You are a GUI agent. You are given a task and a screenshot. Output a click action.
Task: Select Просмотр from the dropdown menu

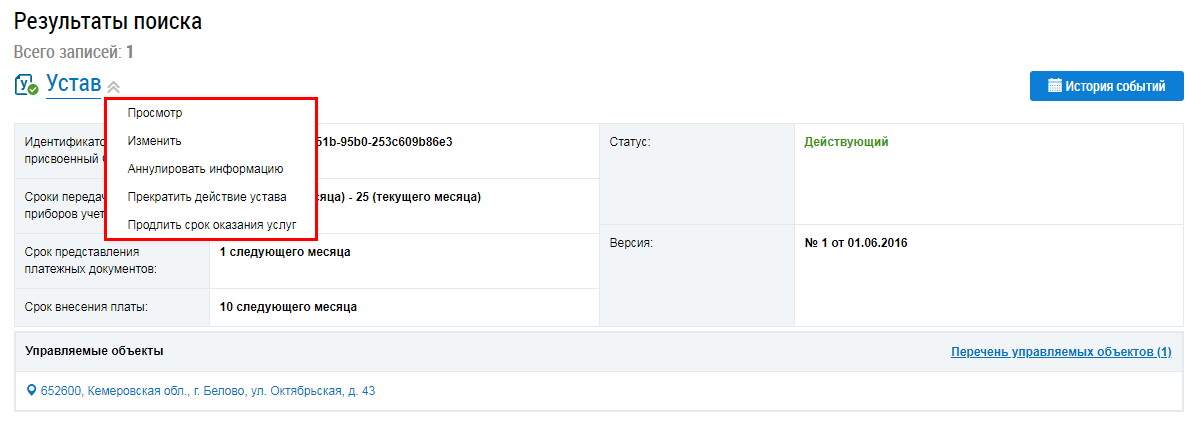(x=155, y=113)
